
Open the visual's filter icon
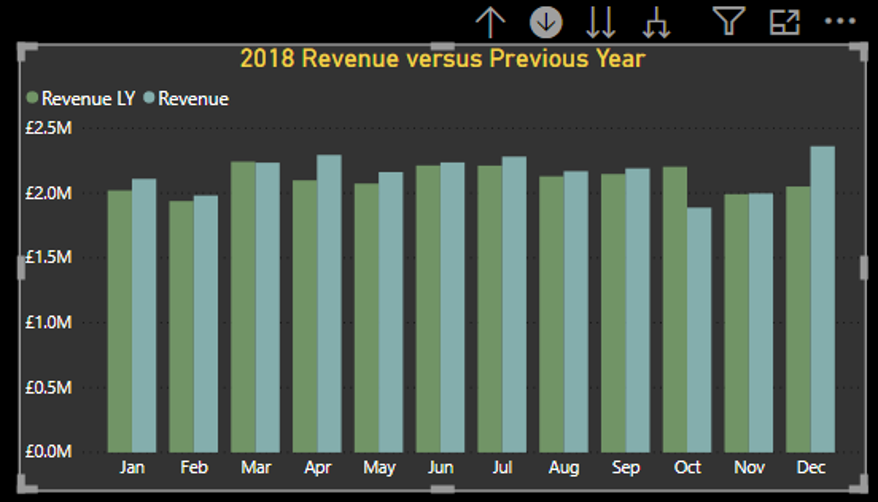pos(727,21)
